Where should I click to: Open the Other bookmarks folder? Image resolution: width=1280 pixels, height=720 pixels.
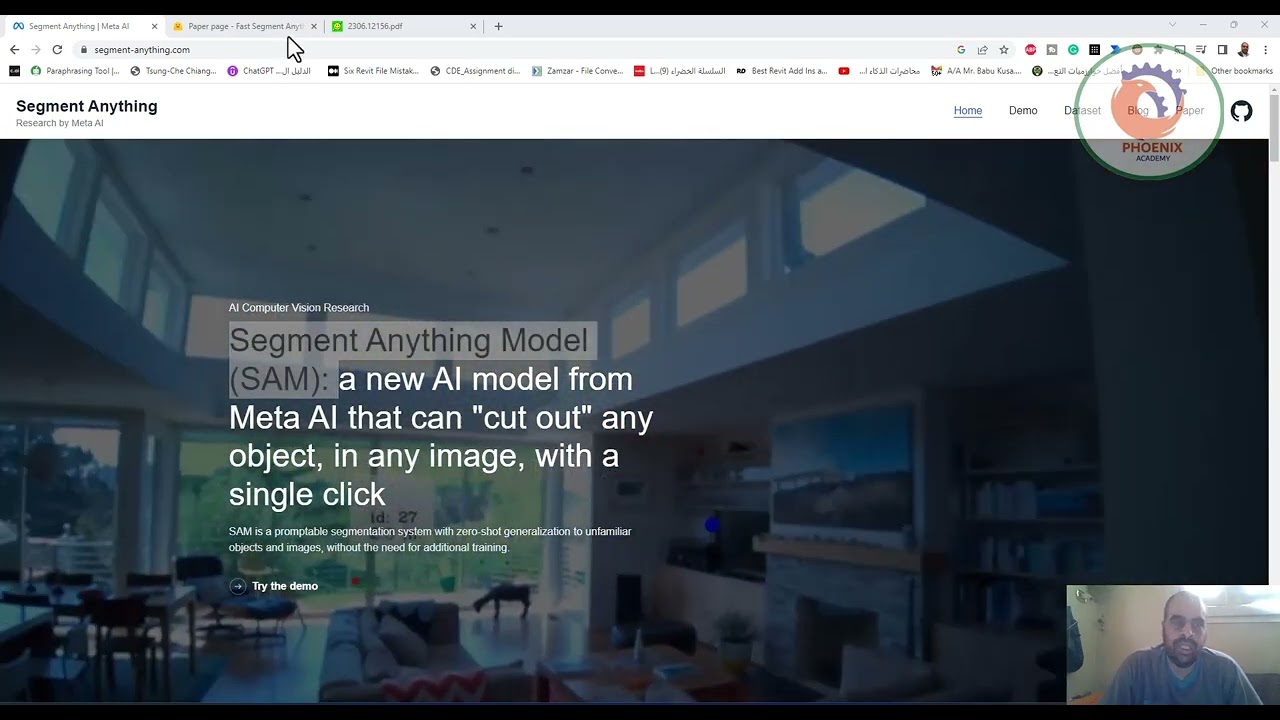1235,71
